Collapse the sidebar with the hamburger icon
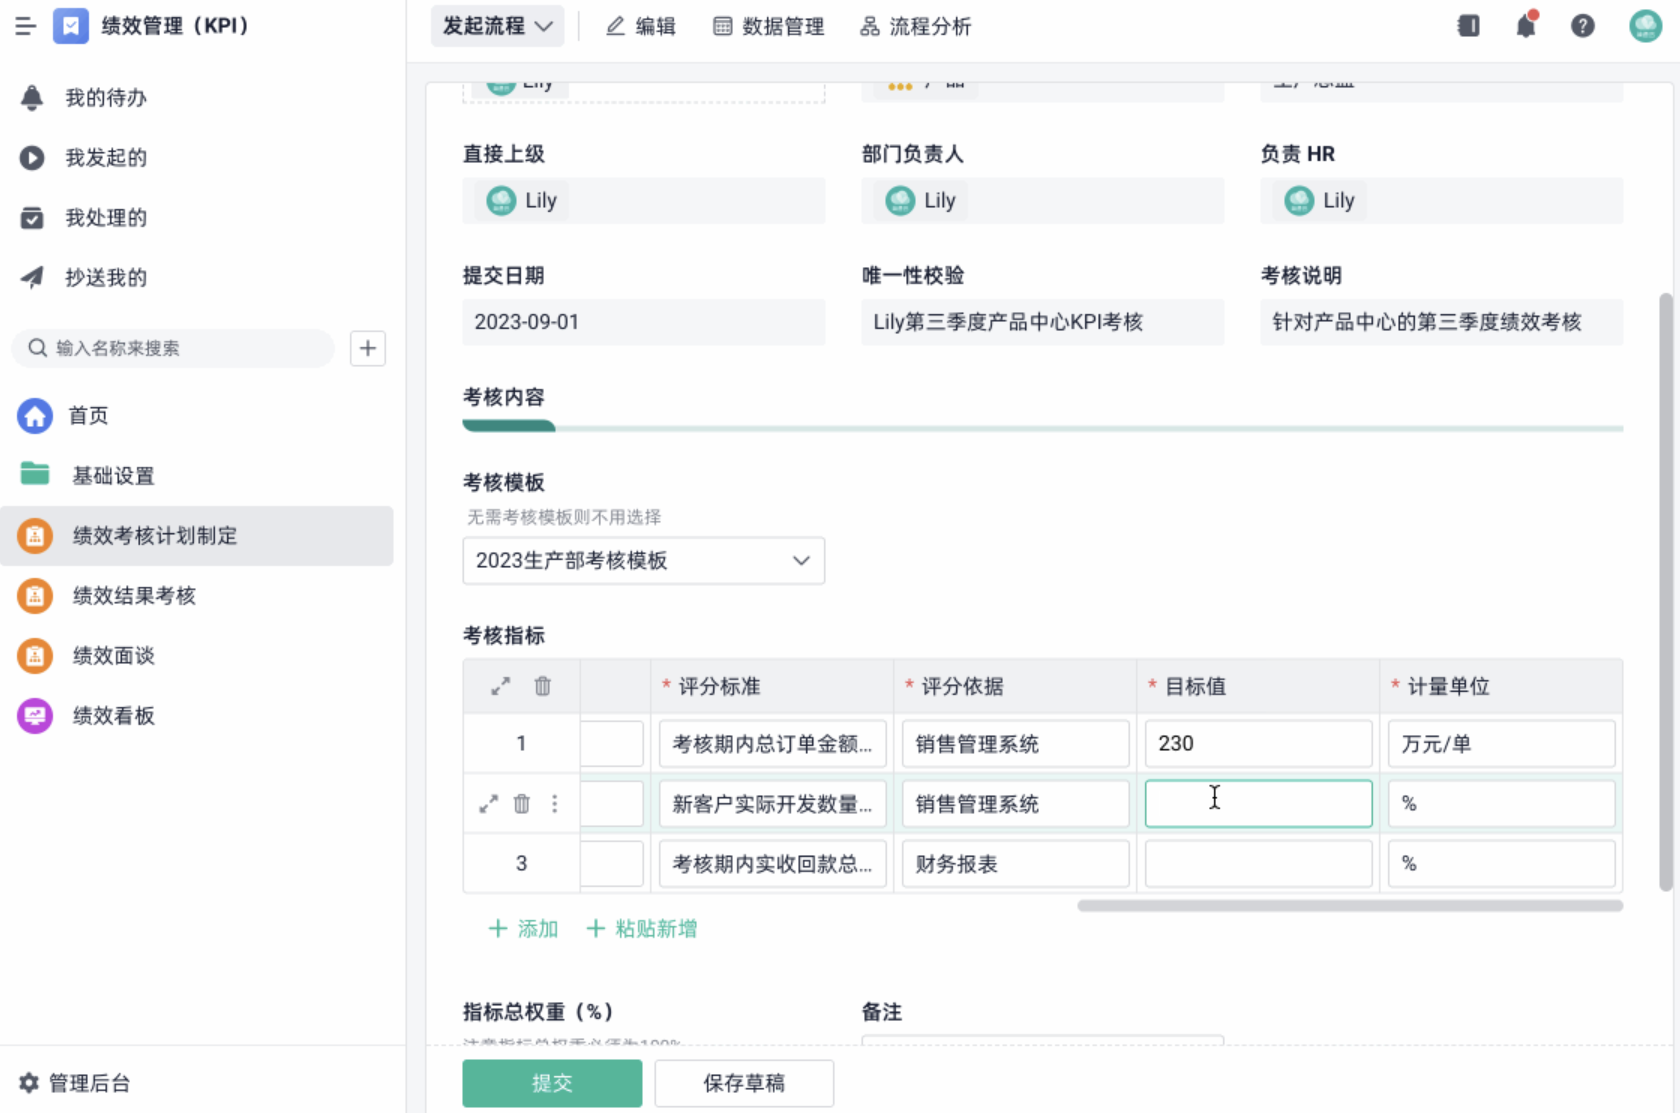This screenshot has width=1680, height=1113. point(26,26)
